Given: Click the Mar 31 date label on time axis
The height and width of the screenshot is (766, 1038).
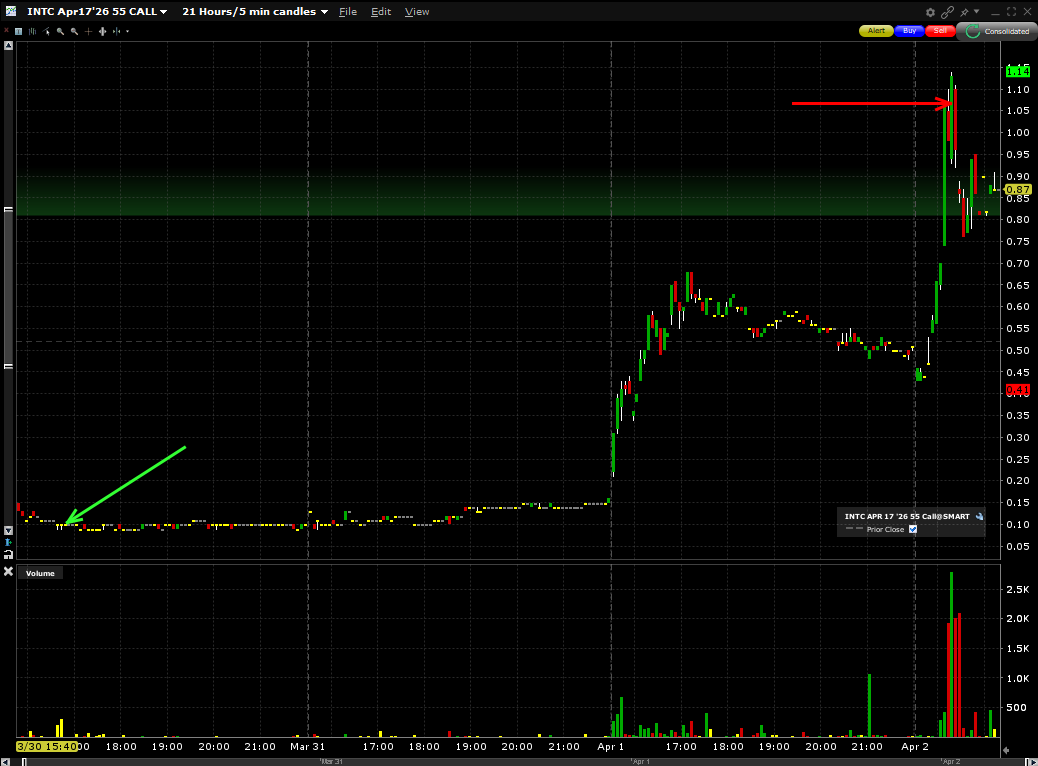Looking at the screenshot, I should tap(308, 746).
